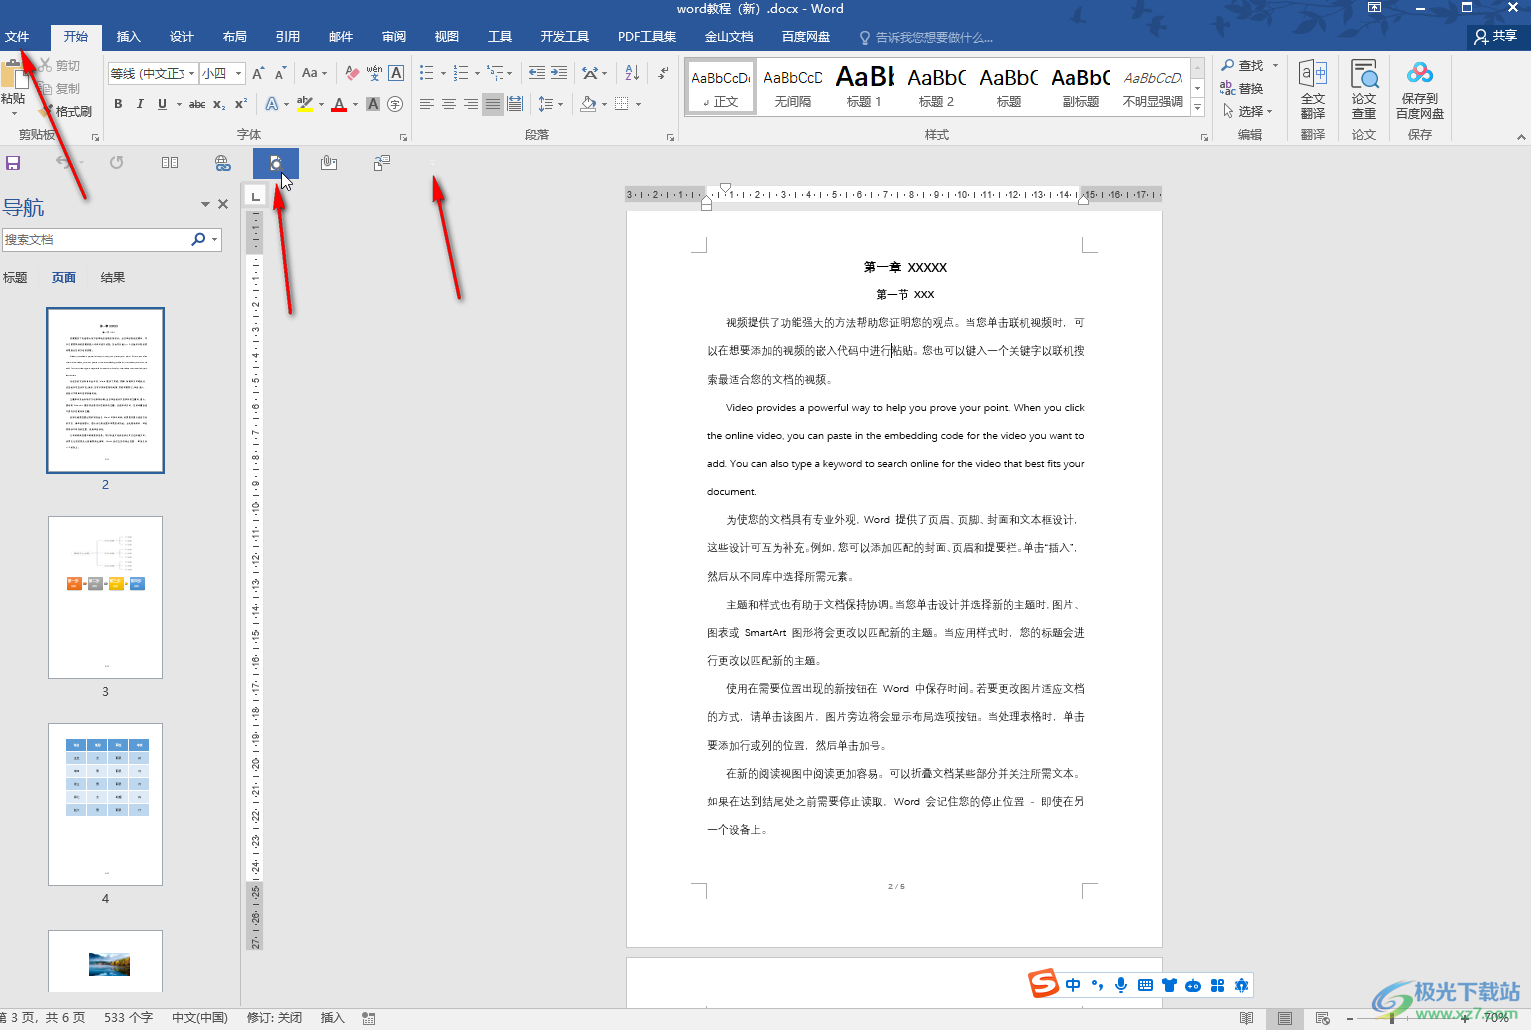Screen dimensions: 1531x1030
Task: Switch to the Layout tab
Action: 235,36
